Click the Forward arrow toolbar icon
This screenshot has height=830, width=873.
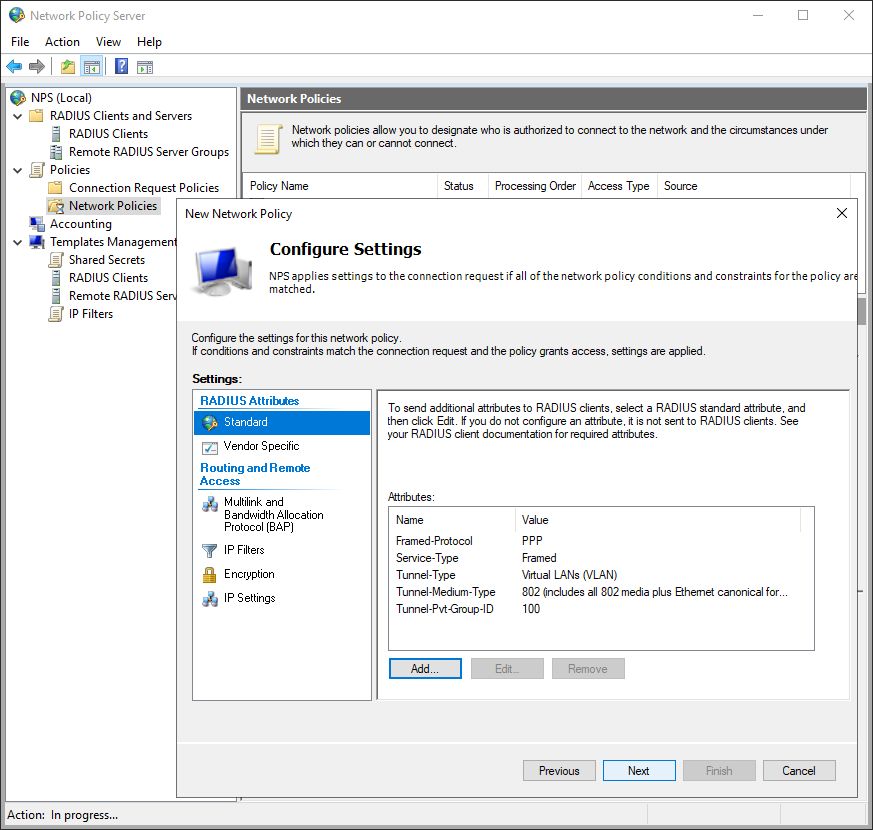pyautogui.click(x=37, y=67)
